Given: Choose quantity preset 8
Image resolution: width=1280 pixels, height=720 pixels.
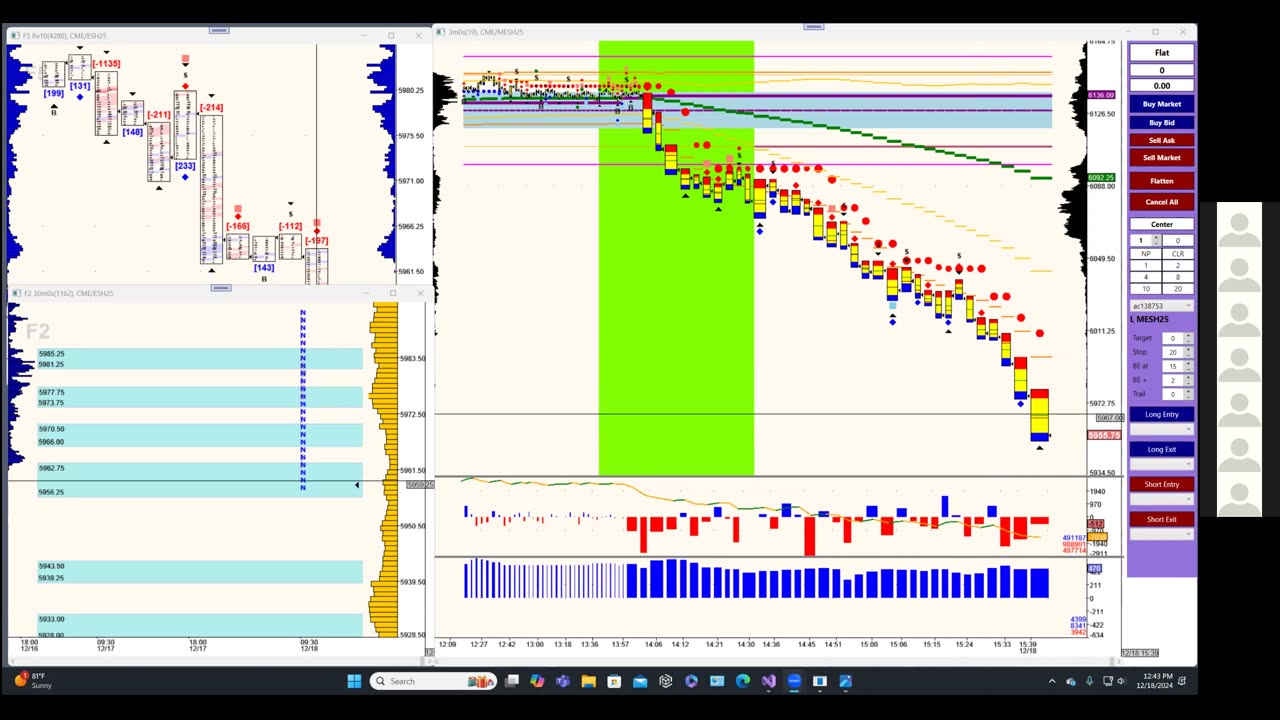Looking at the screenshot, I should (x=1178, y=277).
